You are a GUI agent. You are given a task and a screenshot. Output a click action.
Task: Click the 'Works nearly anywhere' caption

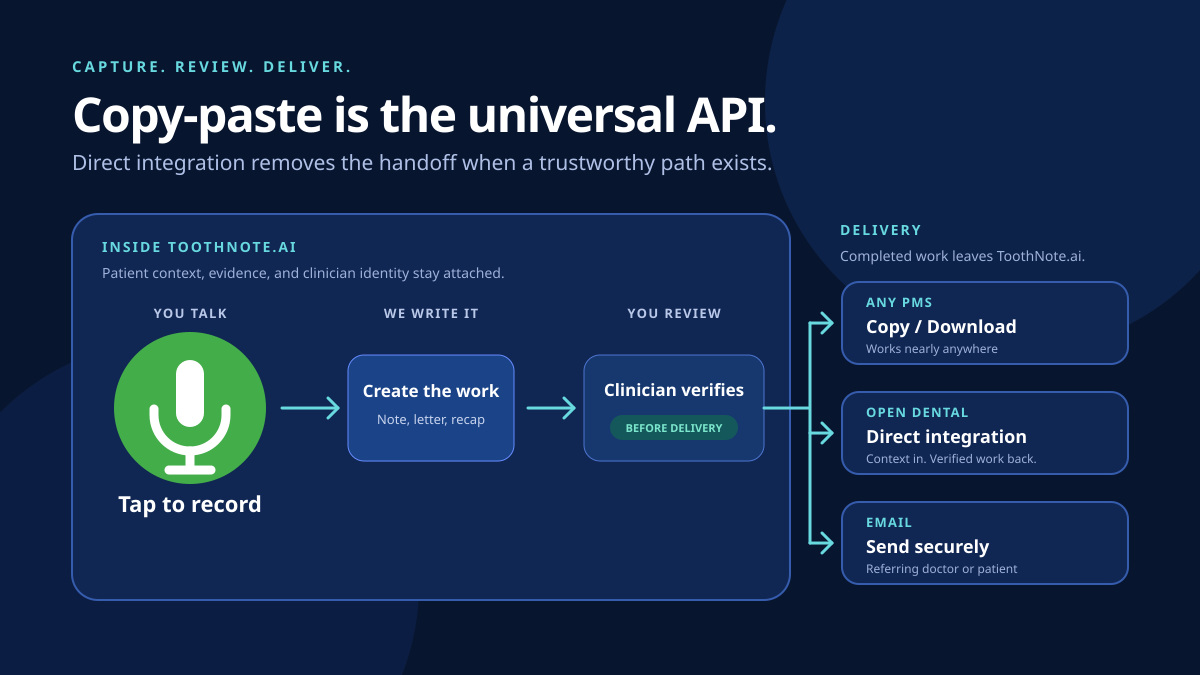click(x=932, y=349)
